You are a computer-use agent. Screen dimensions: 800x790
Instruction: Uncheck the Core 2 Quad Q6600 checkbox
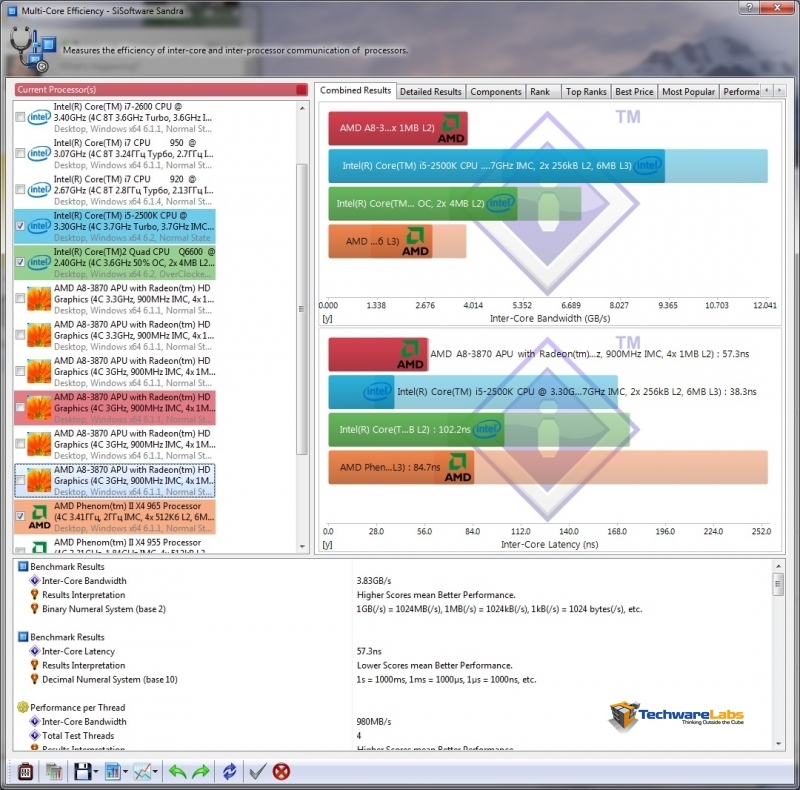coord(20,262)
